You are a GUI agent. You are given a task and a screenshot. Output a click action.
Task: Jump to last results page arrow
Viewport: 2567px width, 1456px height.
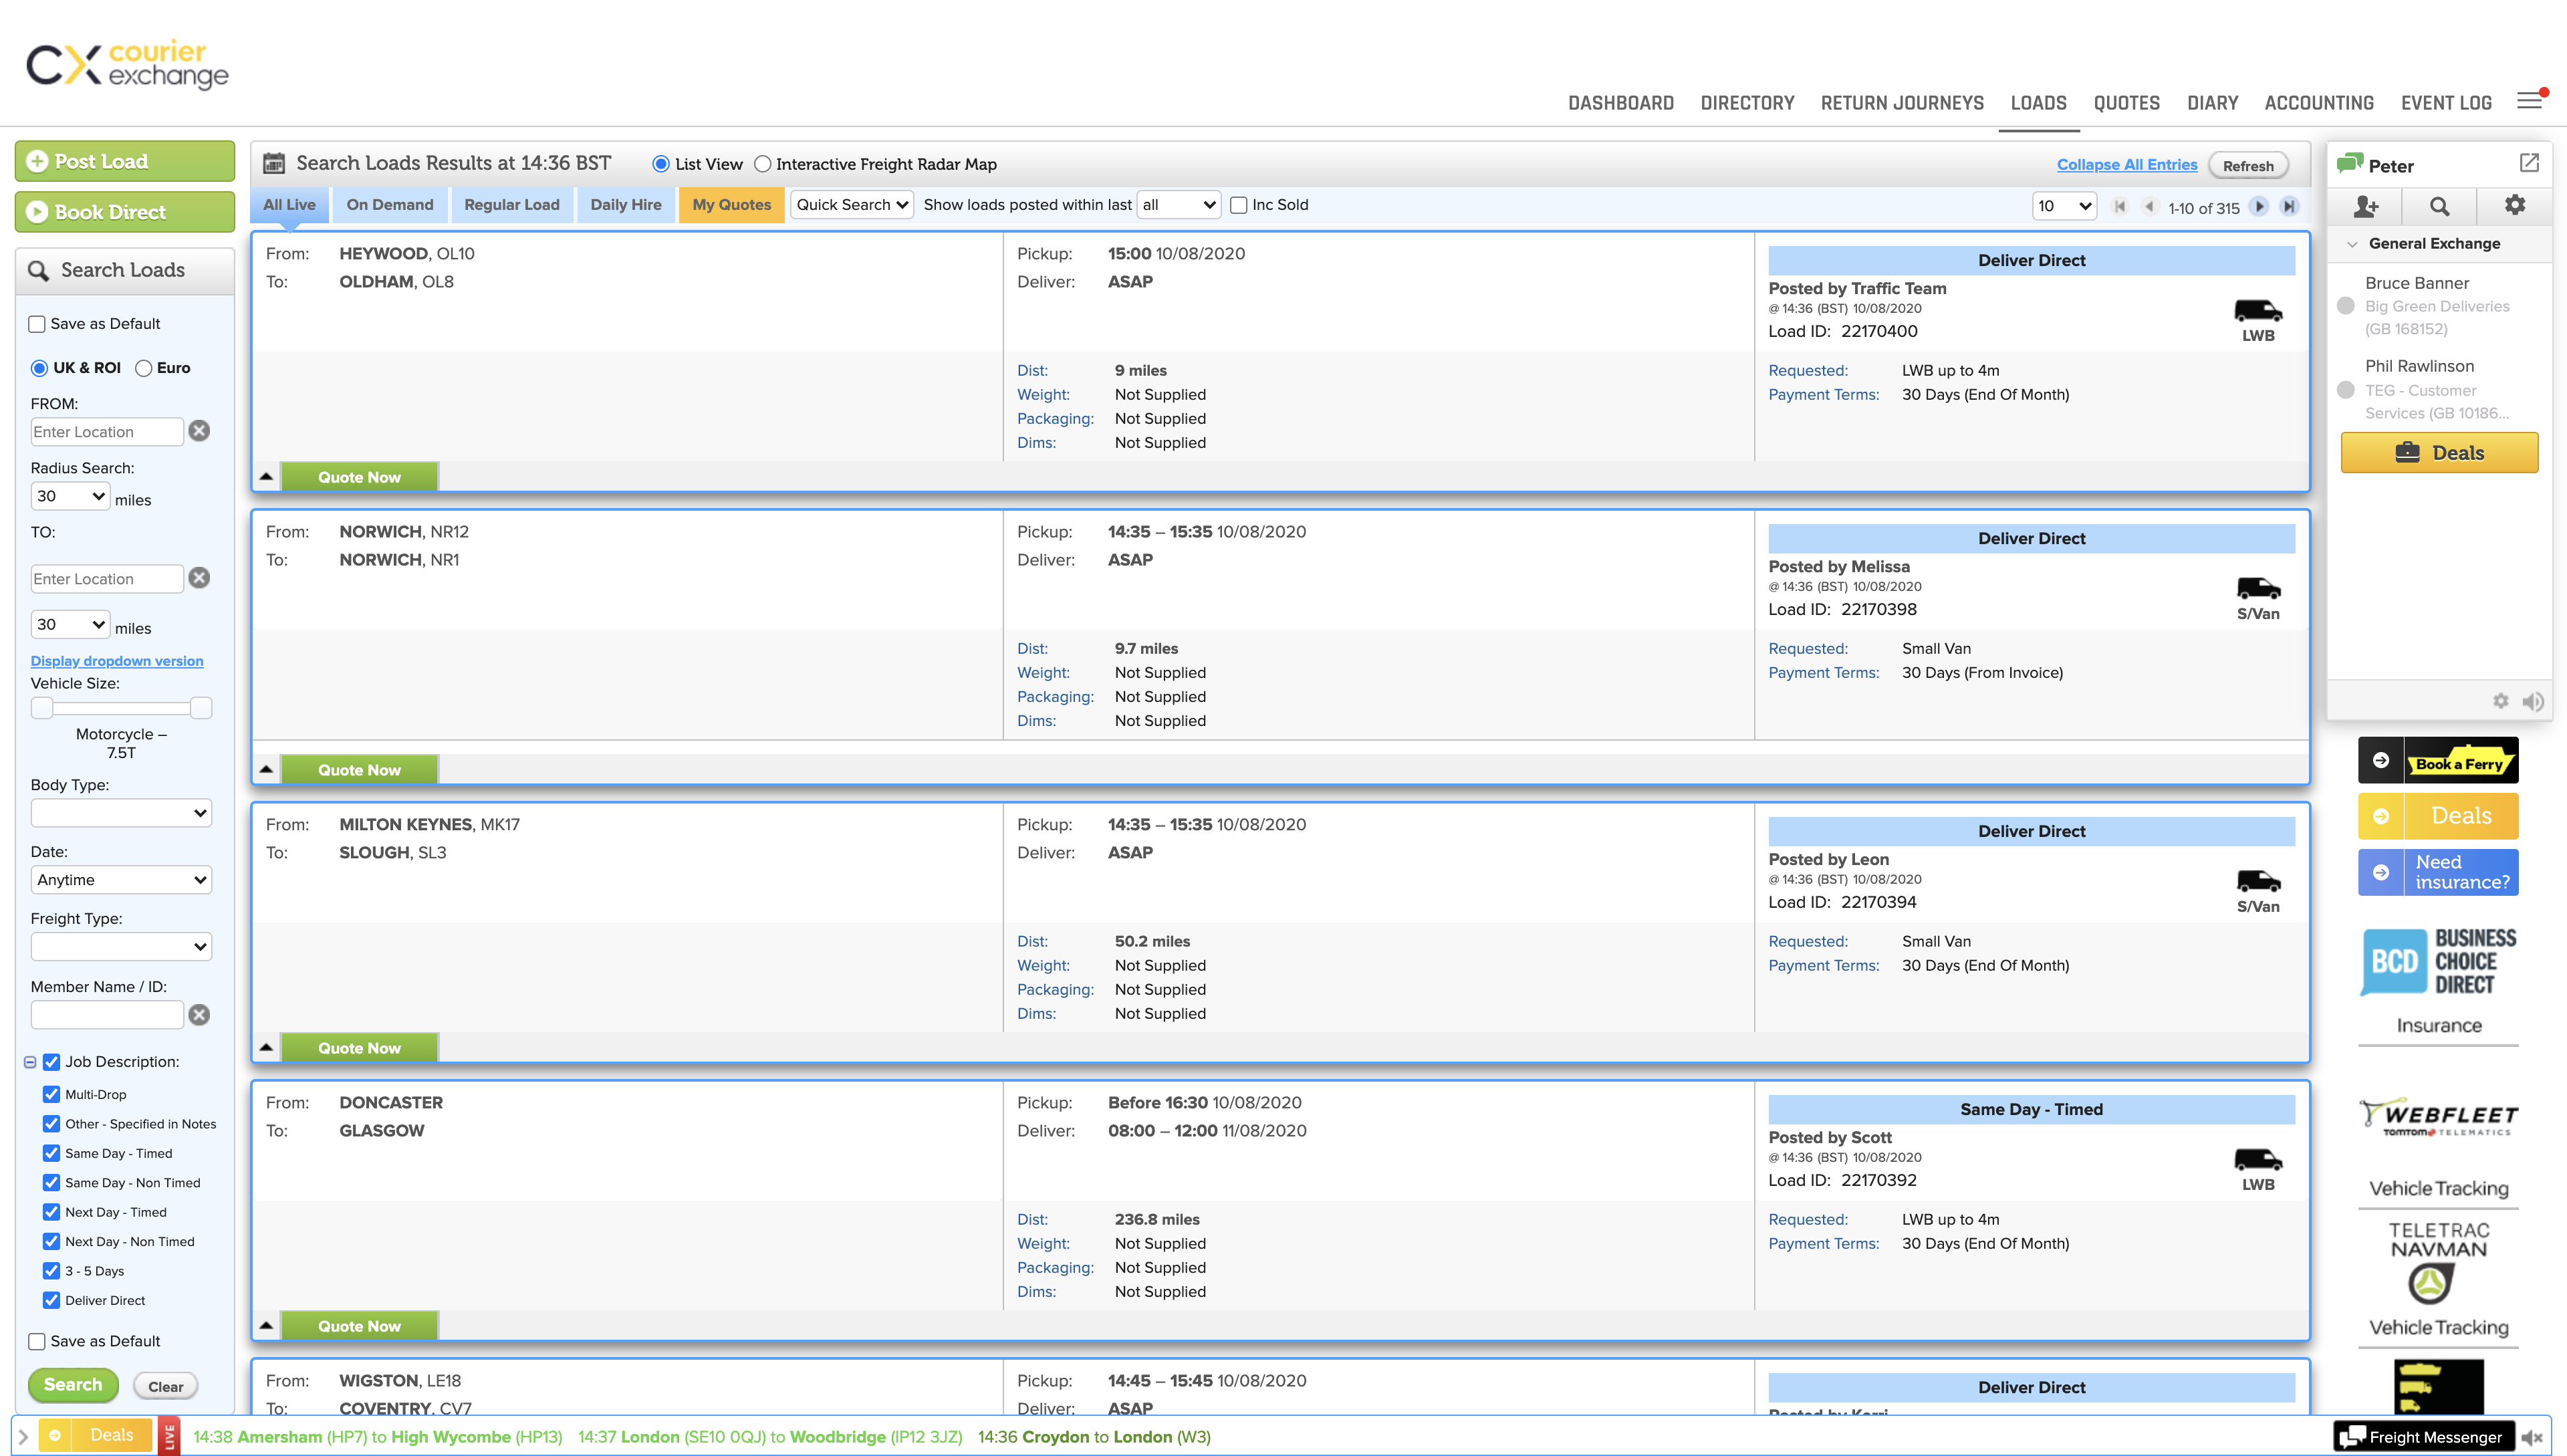click(2289, 206)
